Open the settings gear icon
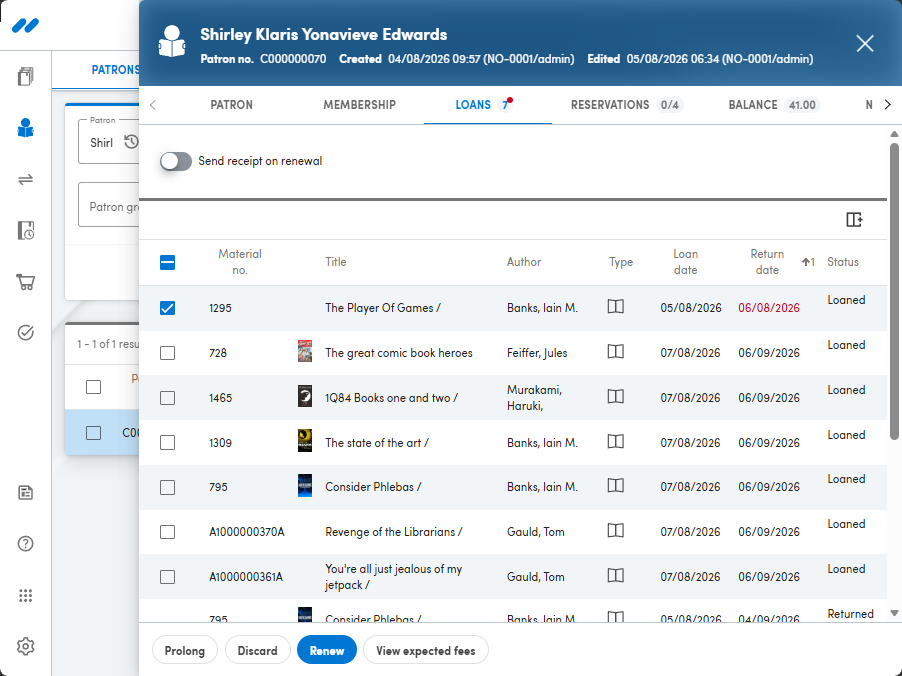The height and width of the screenshot is (676, 902). click(x=25, y=647)
